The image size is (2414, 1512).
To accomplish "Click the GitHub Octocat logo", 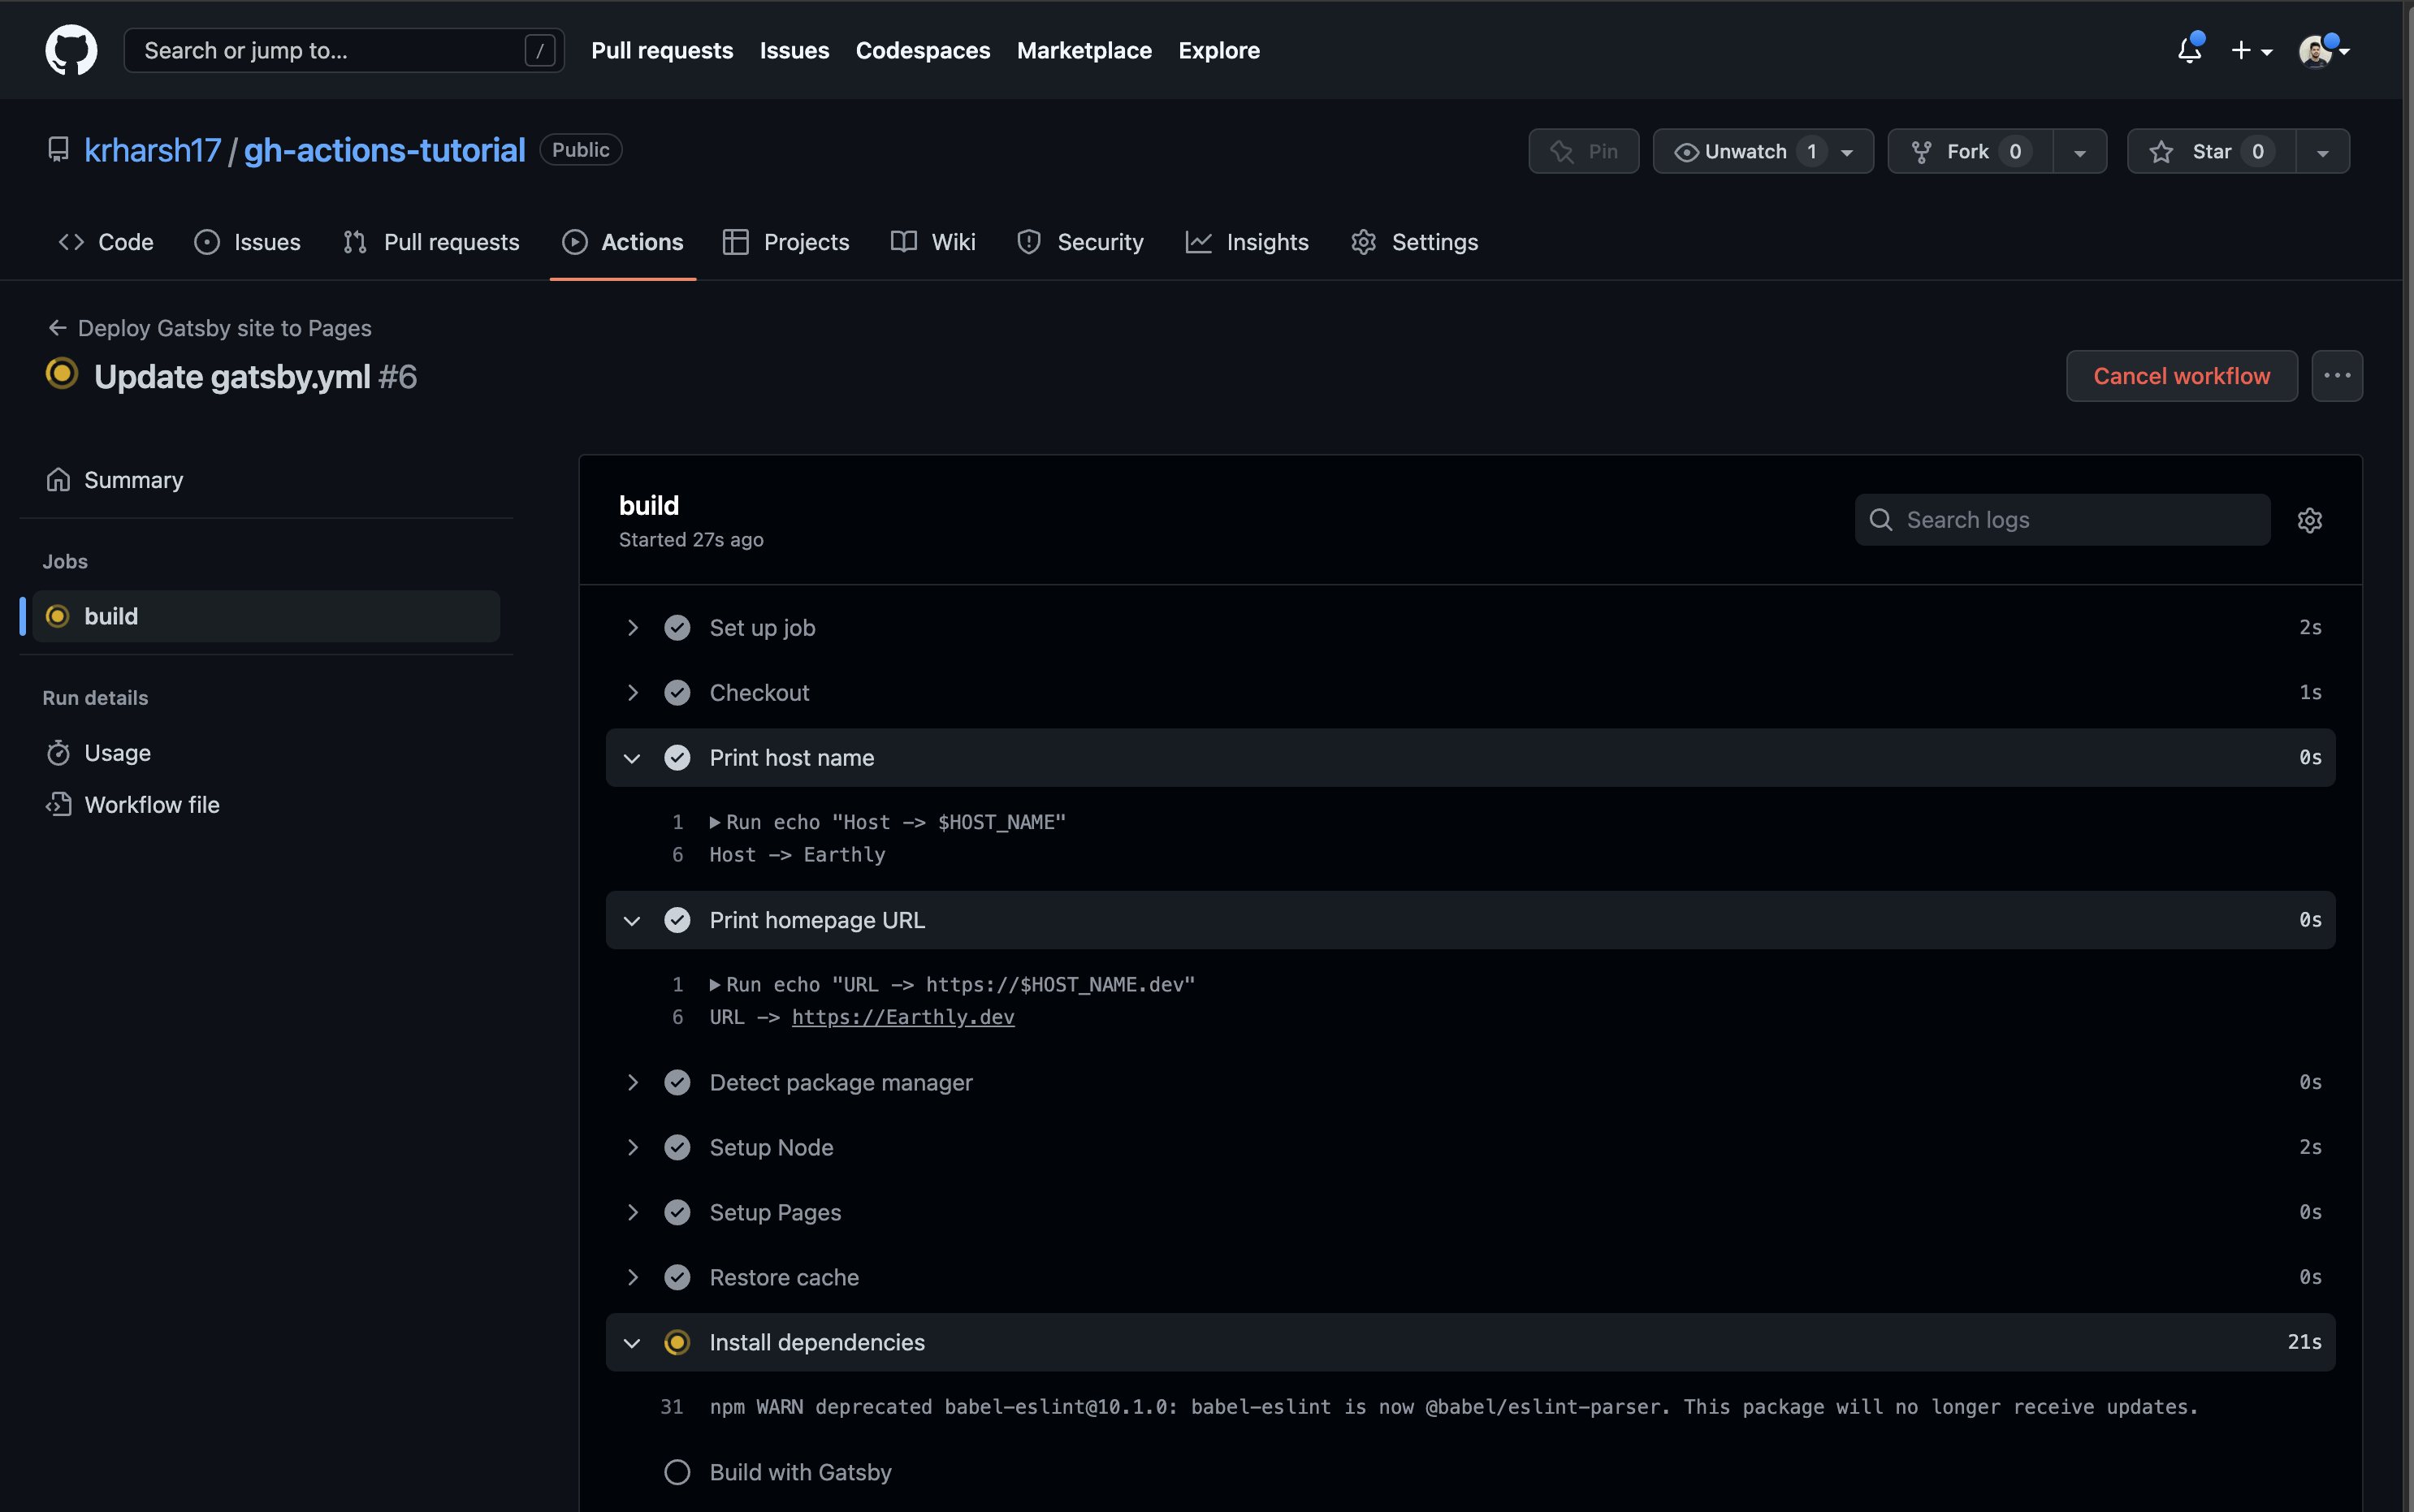I will (x=71, y=50).
